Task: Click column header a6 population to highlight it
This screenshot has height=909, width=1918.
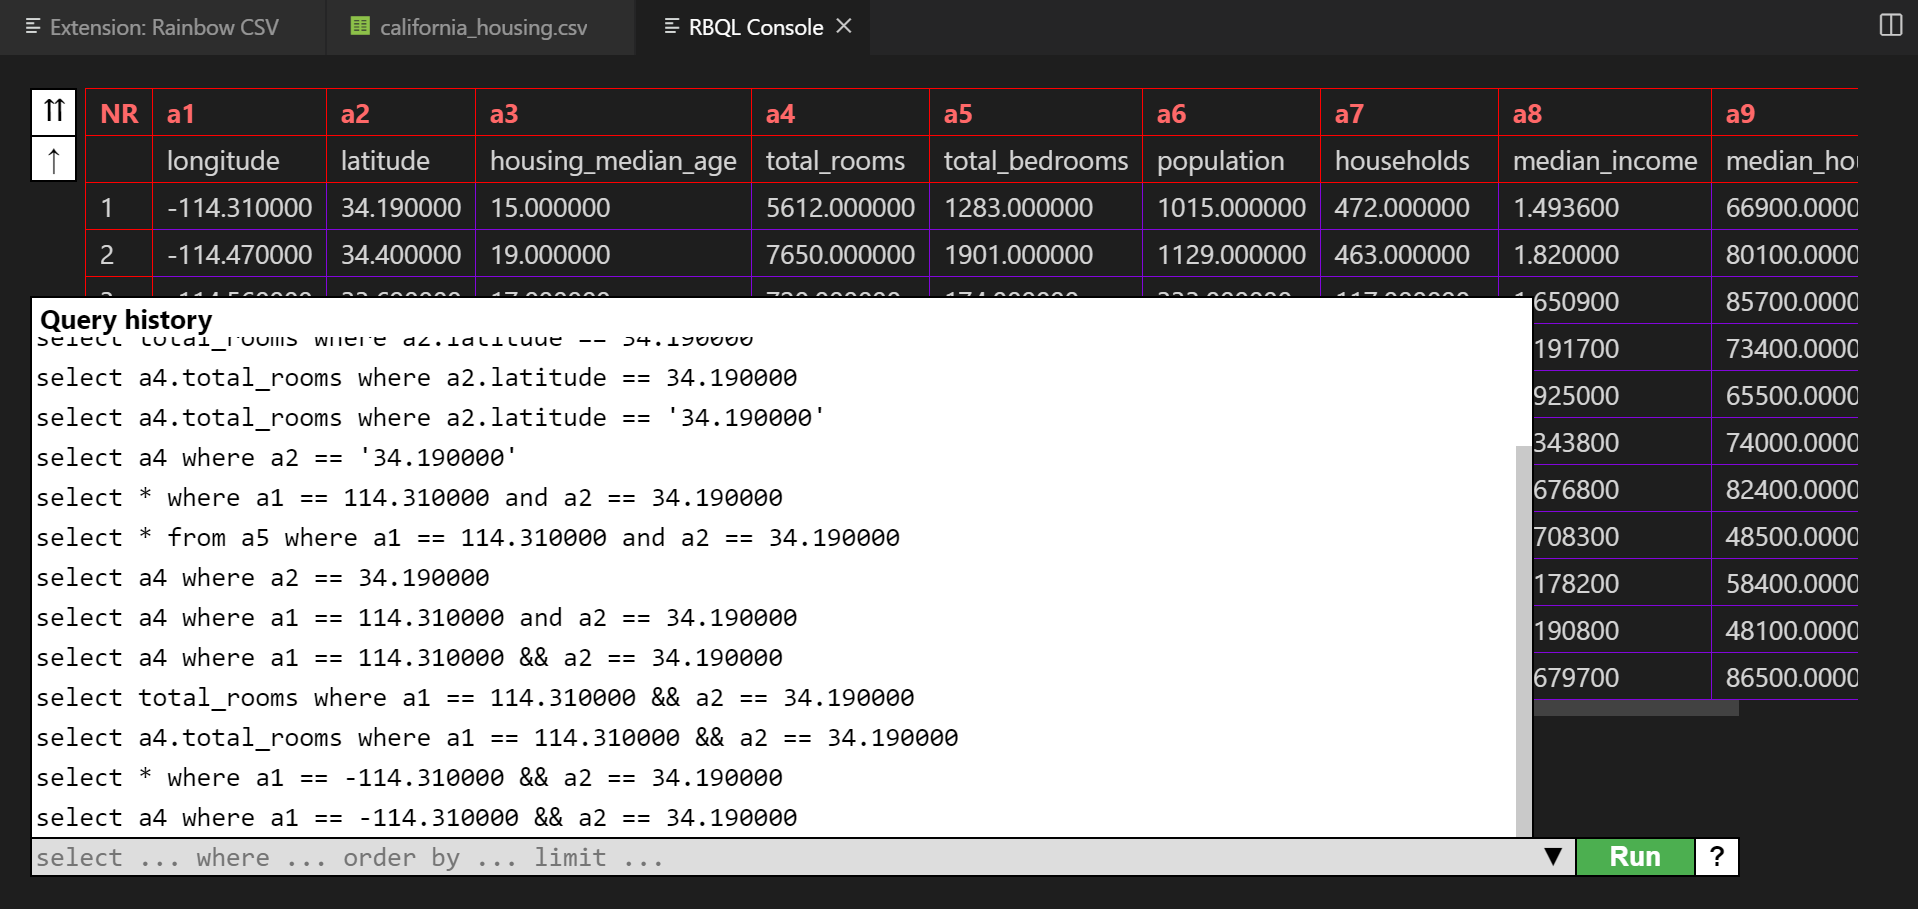Action: tap(1230, 135)
